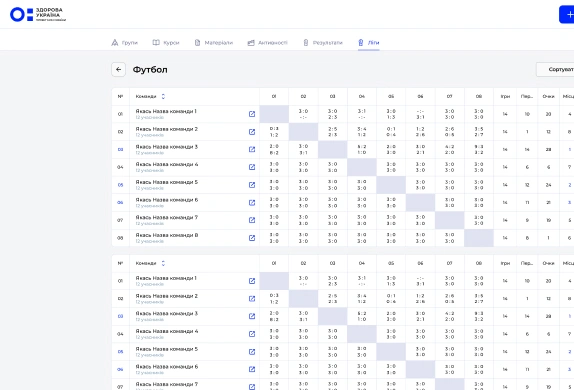
Task: Select the Ліги tab
Action: [369, 42]
